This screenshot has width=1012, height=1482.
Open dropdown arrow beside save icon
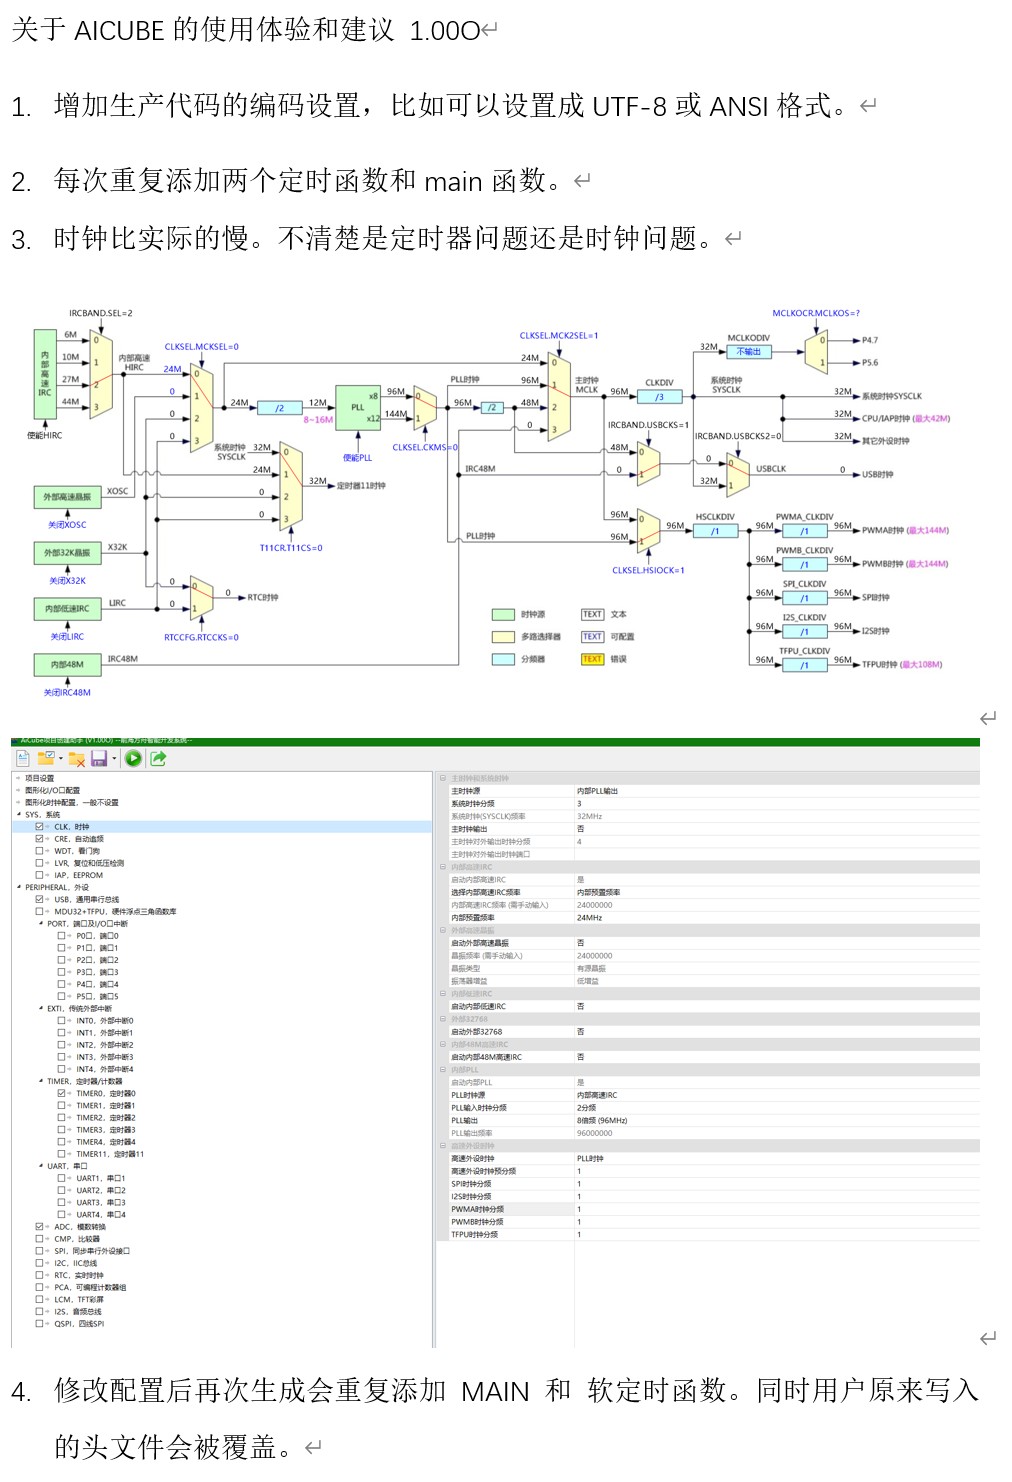coord(114,759)
